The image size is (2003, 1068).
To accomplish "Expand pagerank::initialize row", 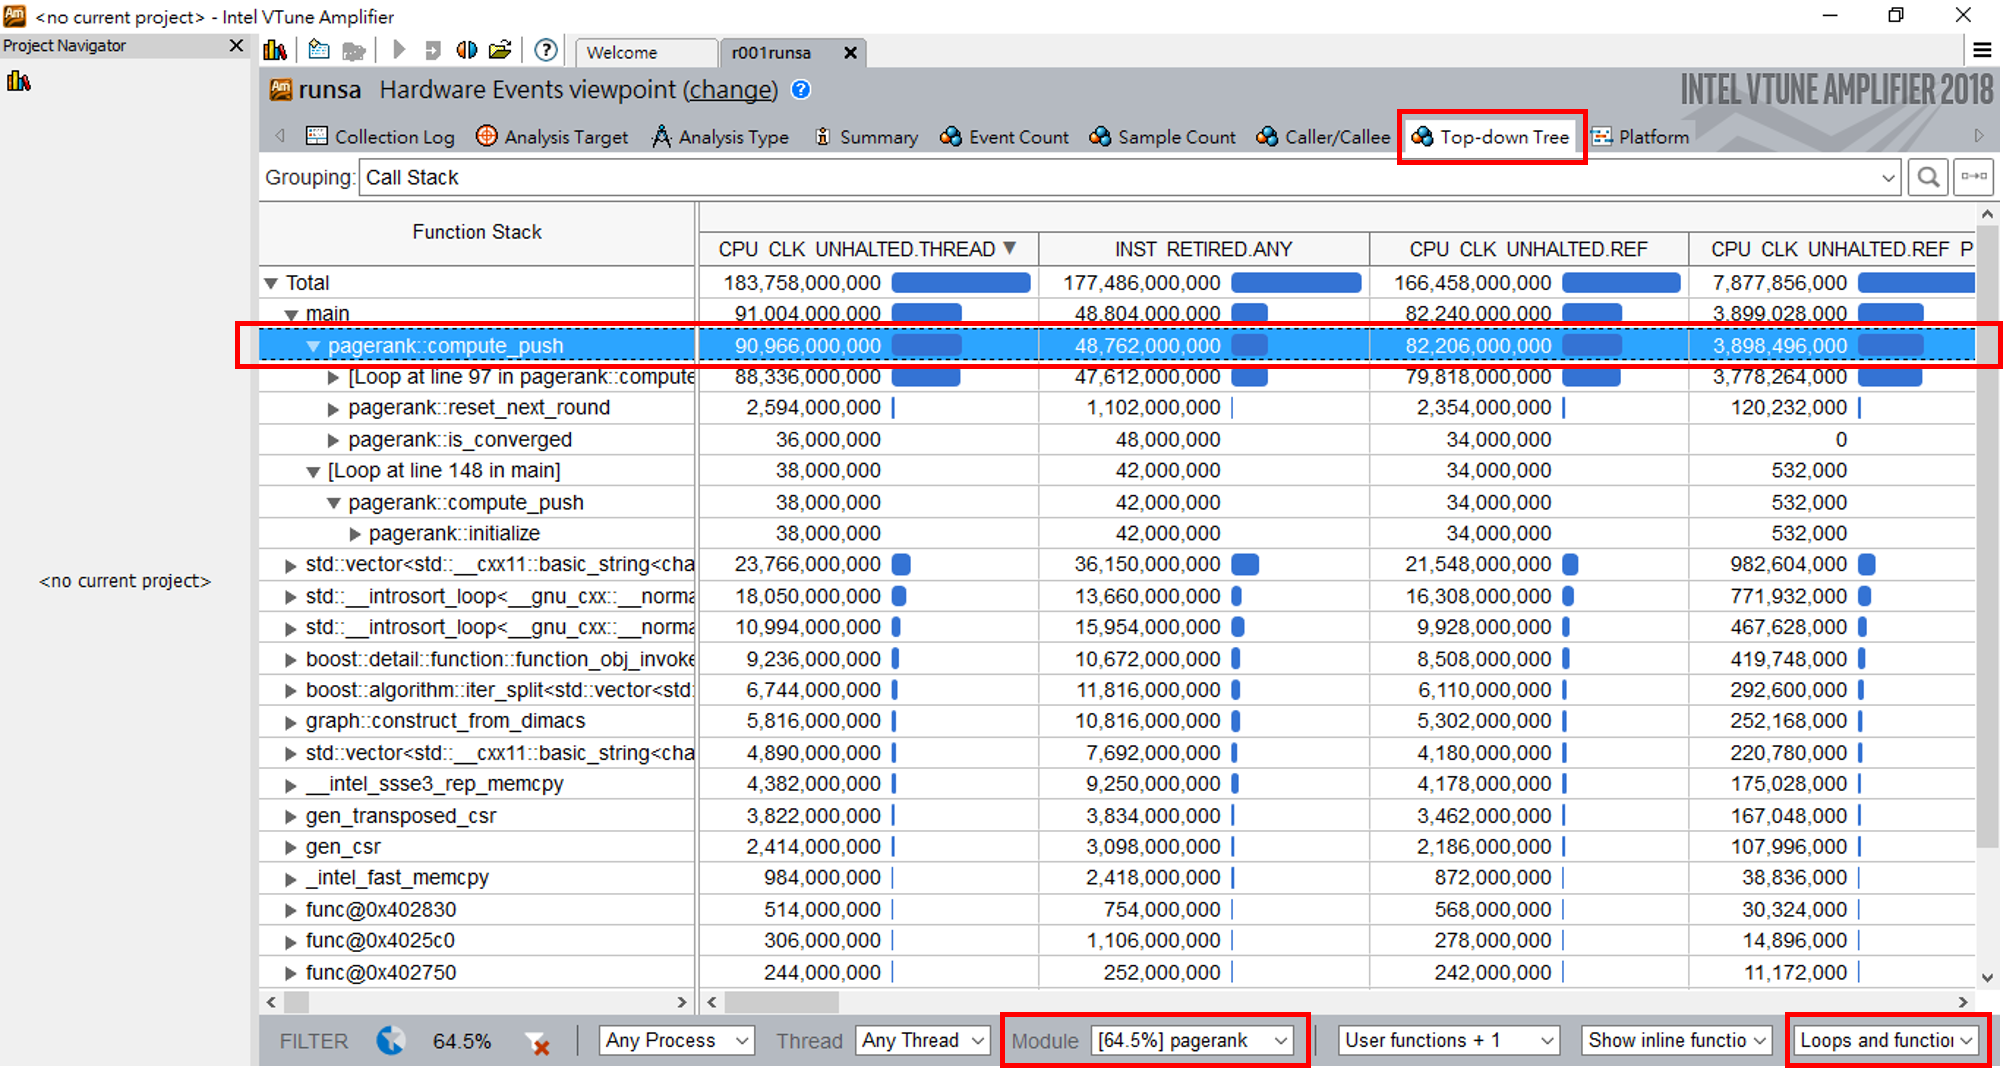I will (x=354, y=534).
